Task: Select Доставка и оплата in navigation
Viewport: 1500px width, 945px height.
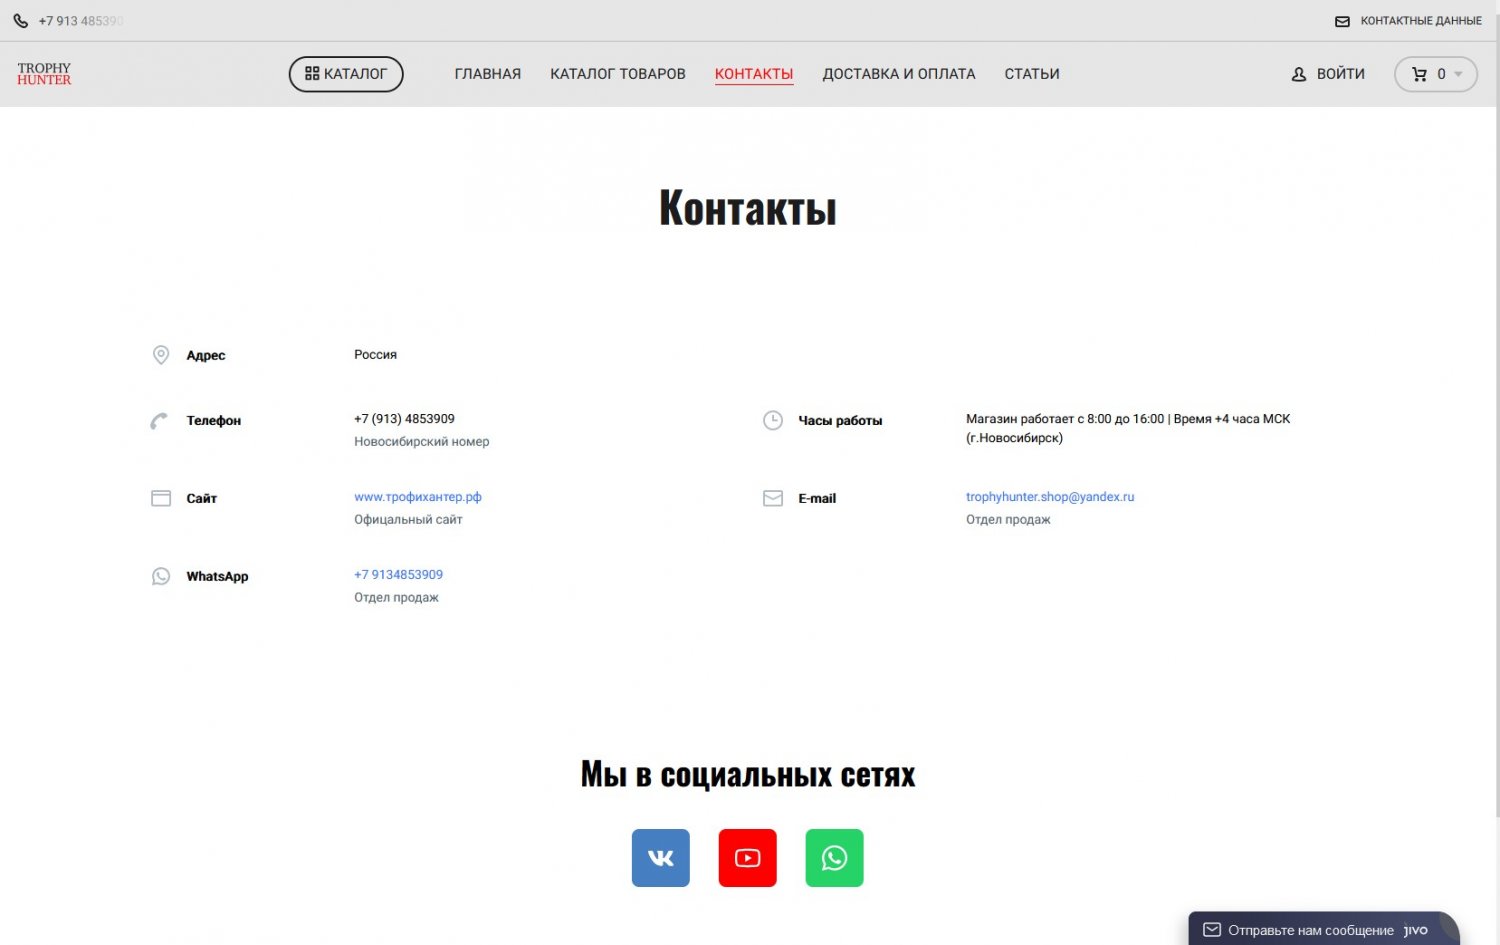Action: [898, 74]
